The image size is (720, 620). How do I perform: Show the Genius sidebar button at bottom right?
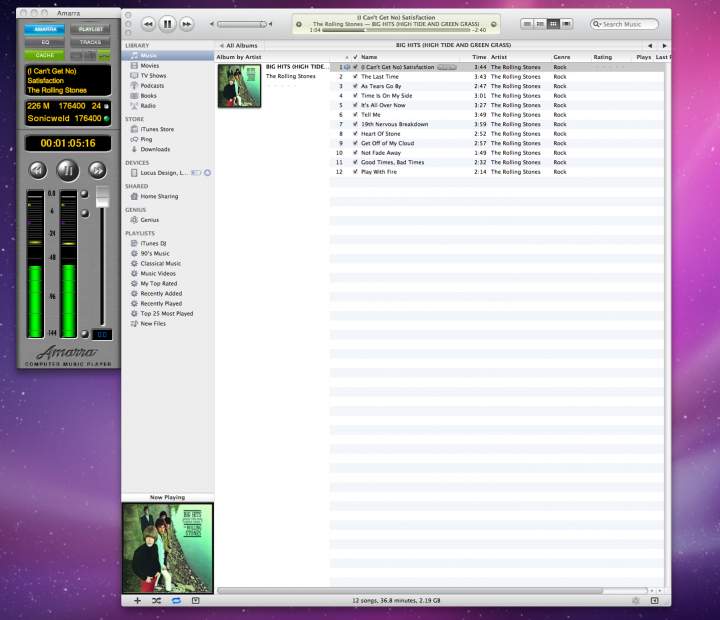pyautogui.click(x=655, y=601)
